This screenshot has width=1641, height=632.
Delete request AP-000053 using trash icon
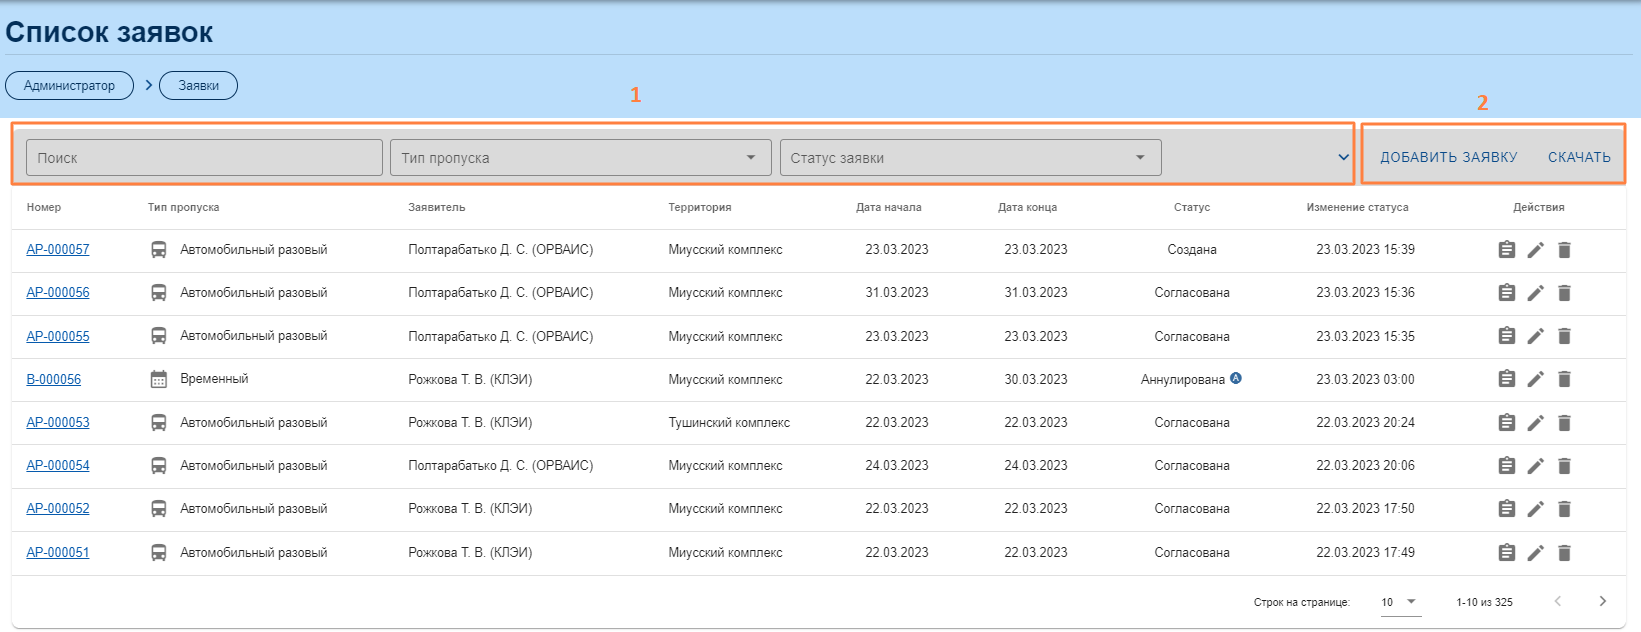(x=1564, y=423)
